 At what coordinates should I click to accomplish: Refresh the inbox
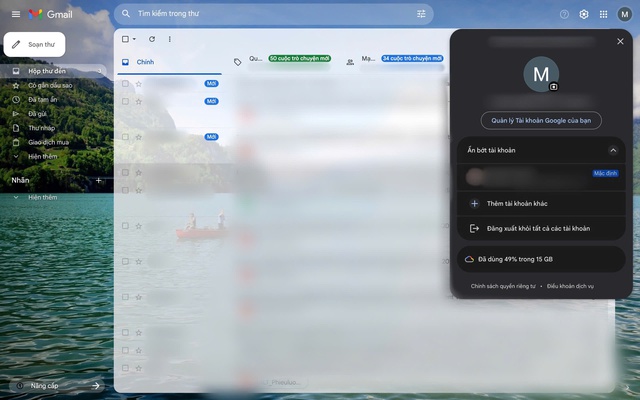coord(152,39)
